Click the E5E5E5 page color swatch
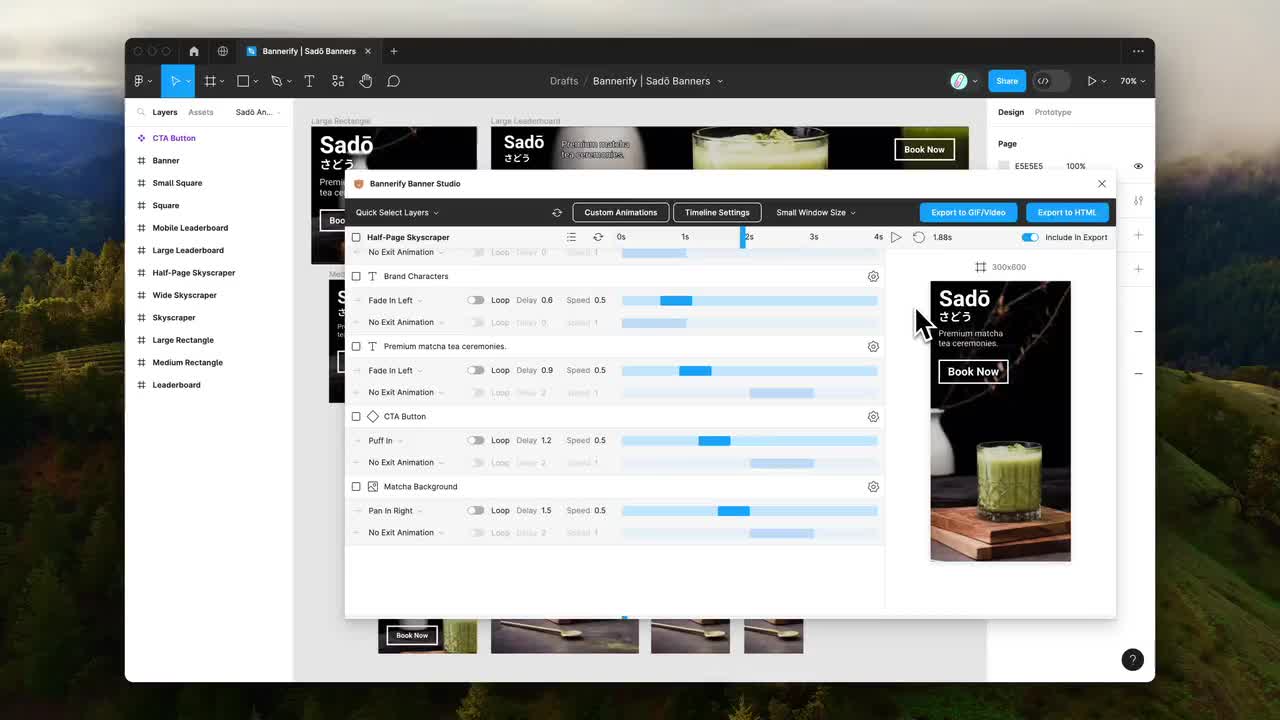This screenshot has height=720, width=1280. (1004, 166)
